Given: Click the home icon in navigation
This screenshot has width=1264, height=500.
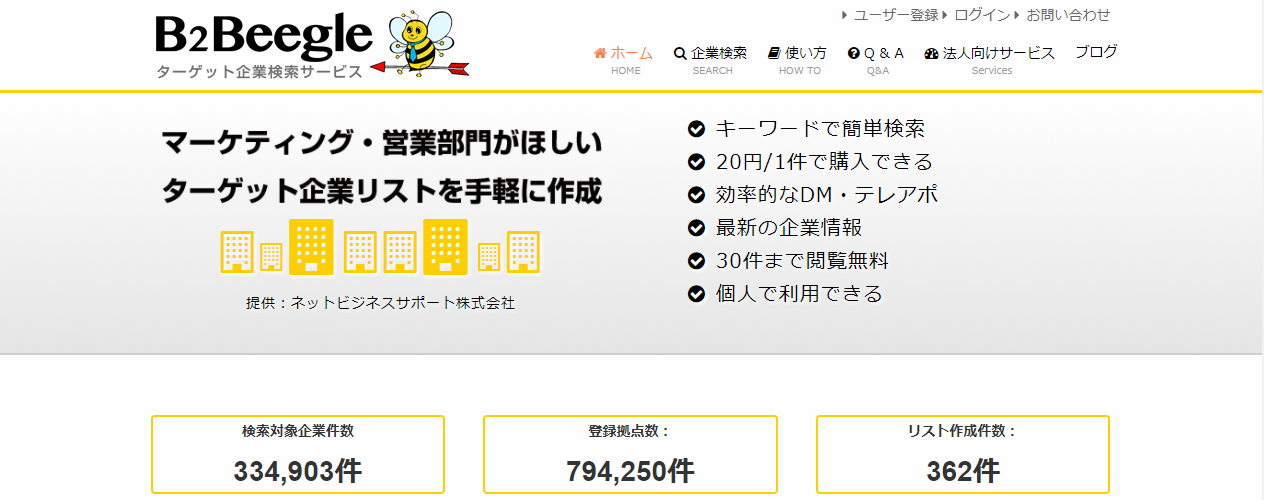Looking at the screenshot, I should pos(600,54).
